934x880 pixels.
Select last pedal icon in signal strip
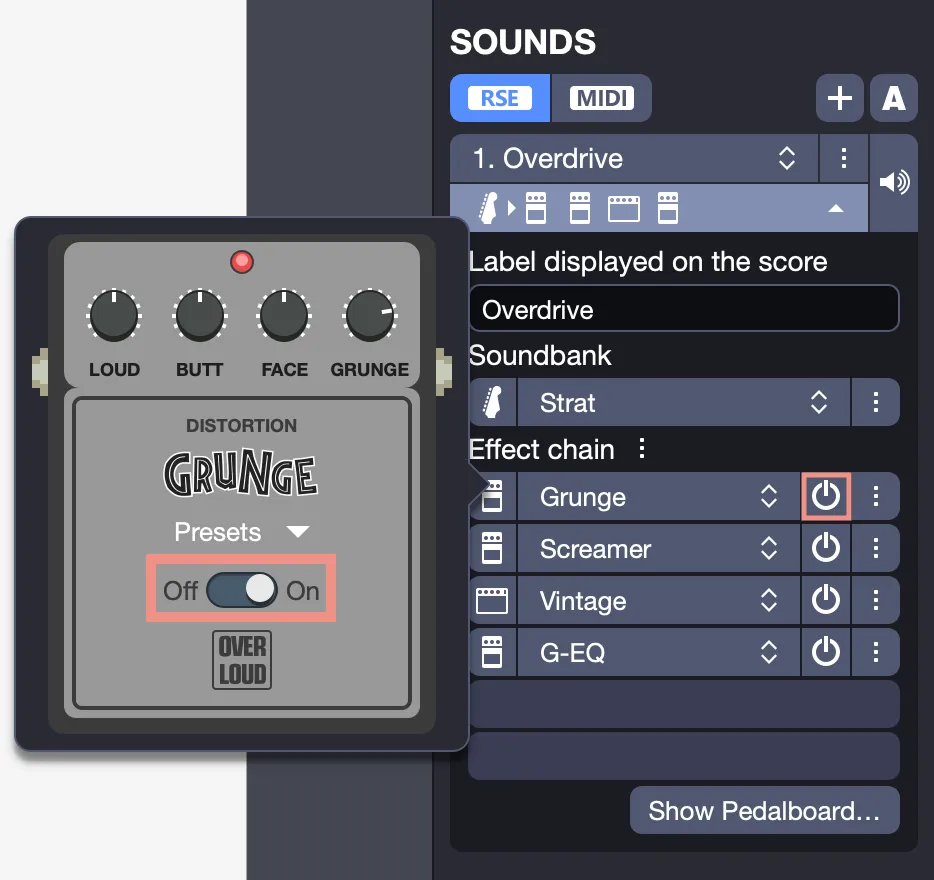(x=668, y=208)
